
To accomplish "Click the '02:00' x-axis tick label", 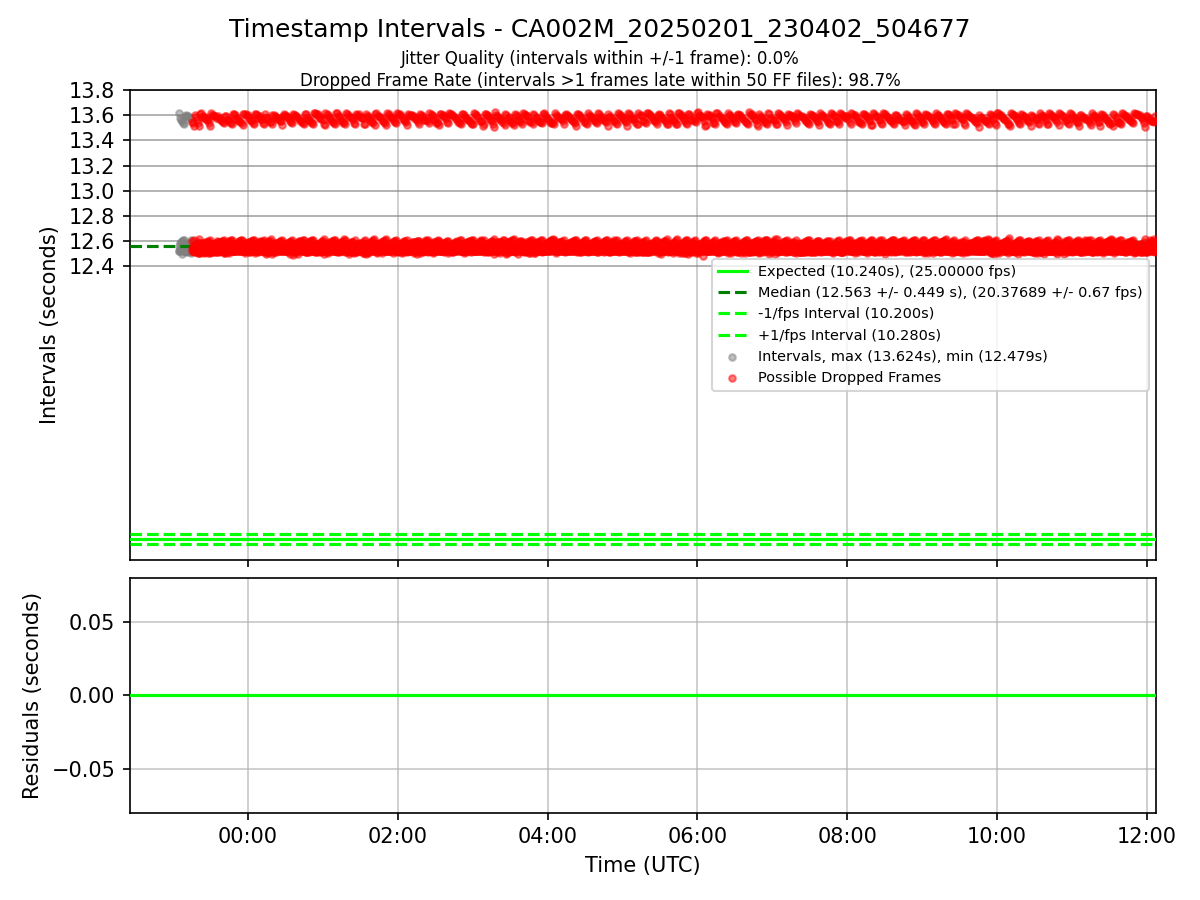I will tap(398, 836).
